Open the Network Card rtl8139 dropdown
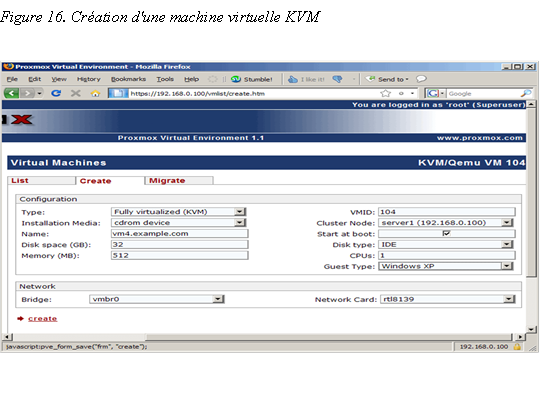The image size is (540, 419). point(448,299)
